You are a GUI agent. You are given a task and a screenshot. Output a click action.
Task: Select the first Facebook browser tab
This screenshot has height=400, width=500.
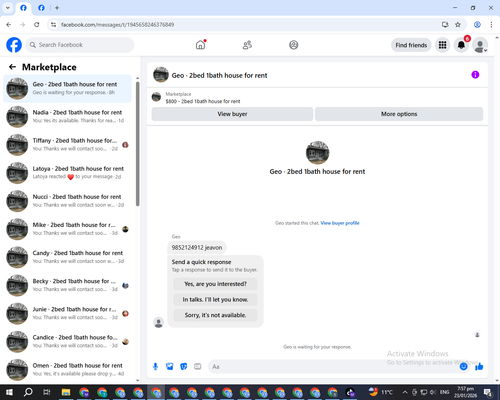[23, 8]
